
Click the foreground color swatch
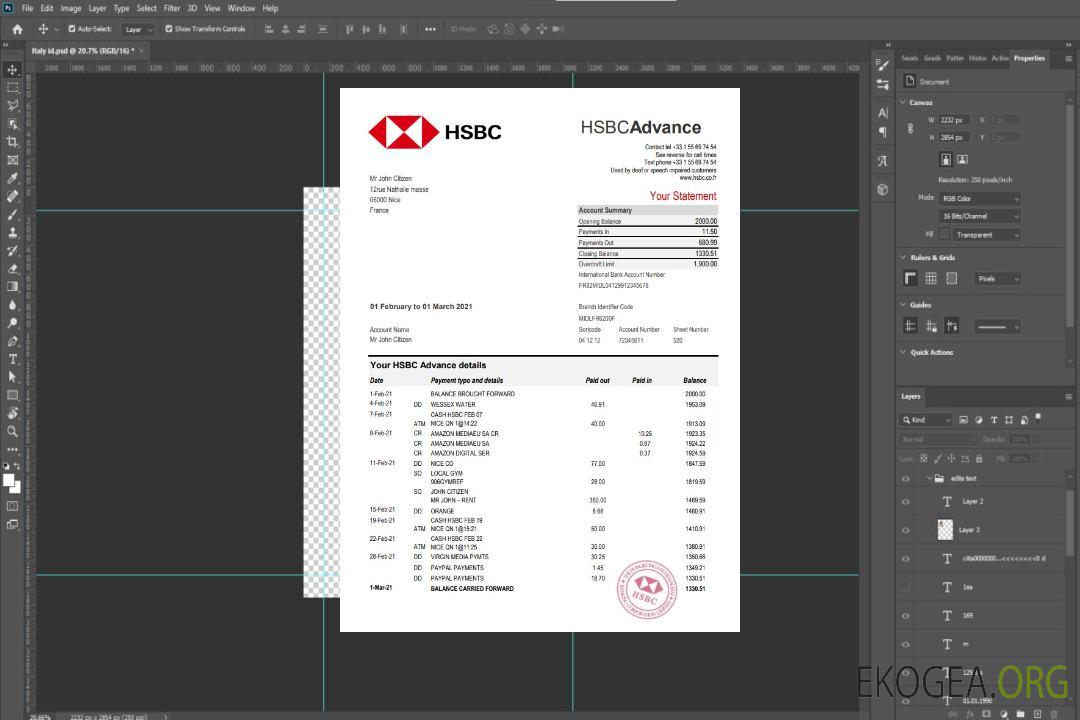click(9, 481)
